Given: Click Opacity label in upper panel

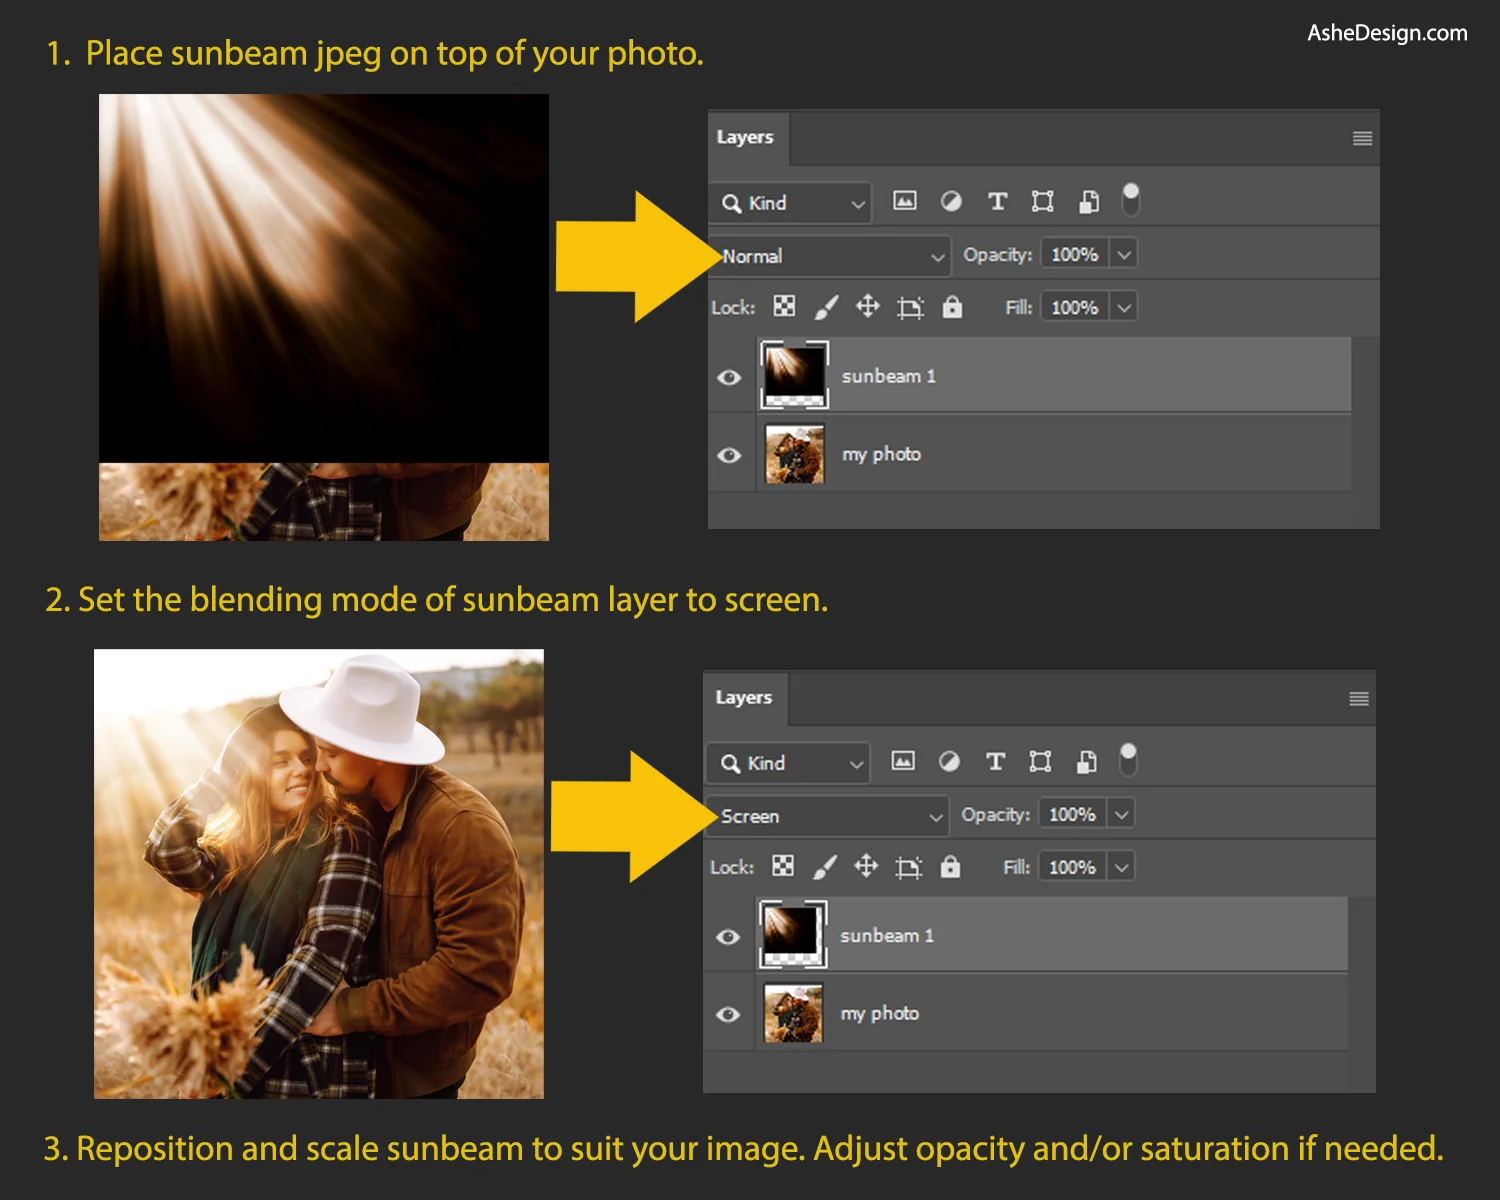Looking at the screenshot, I should coord(997,255).
